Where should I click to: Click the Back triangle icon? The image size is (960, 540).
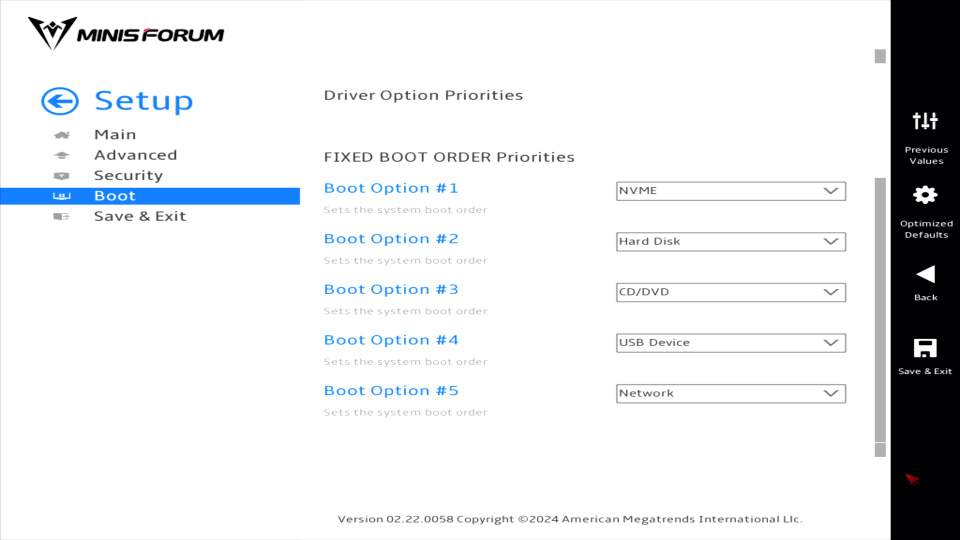pos(925,273)
